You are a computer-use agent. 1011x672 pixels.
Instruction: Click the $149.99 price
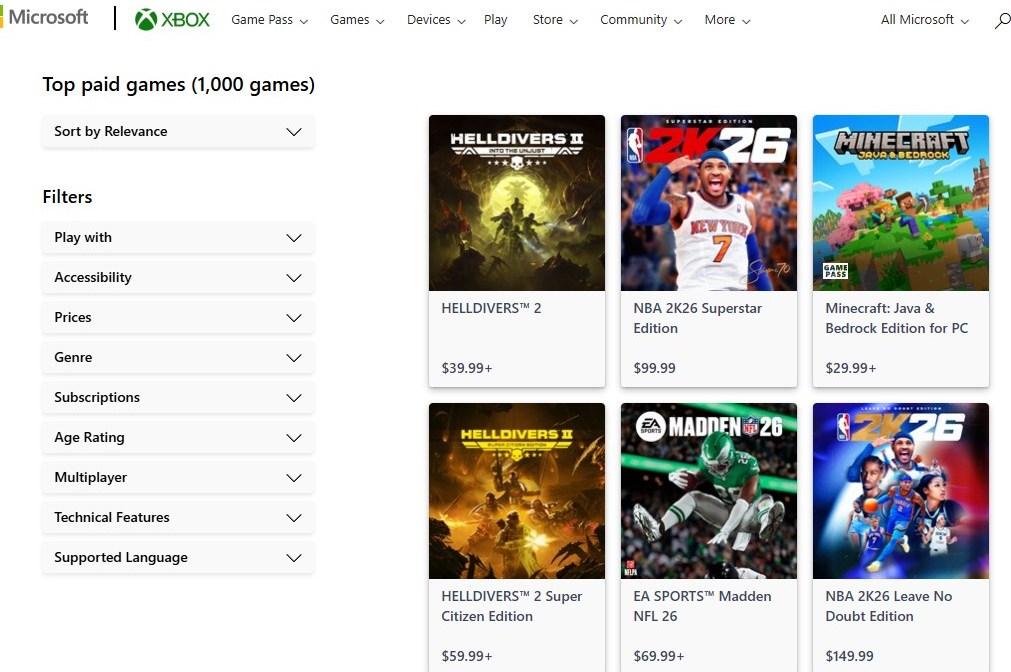click(849, 657)
